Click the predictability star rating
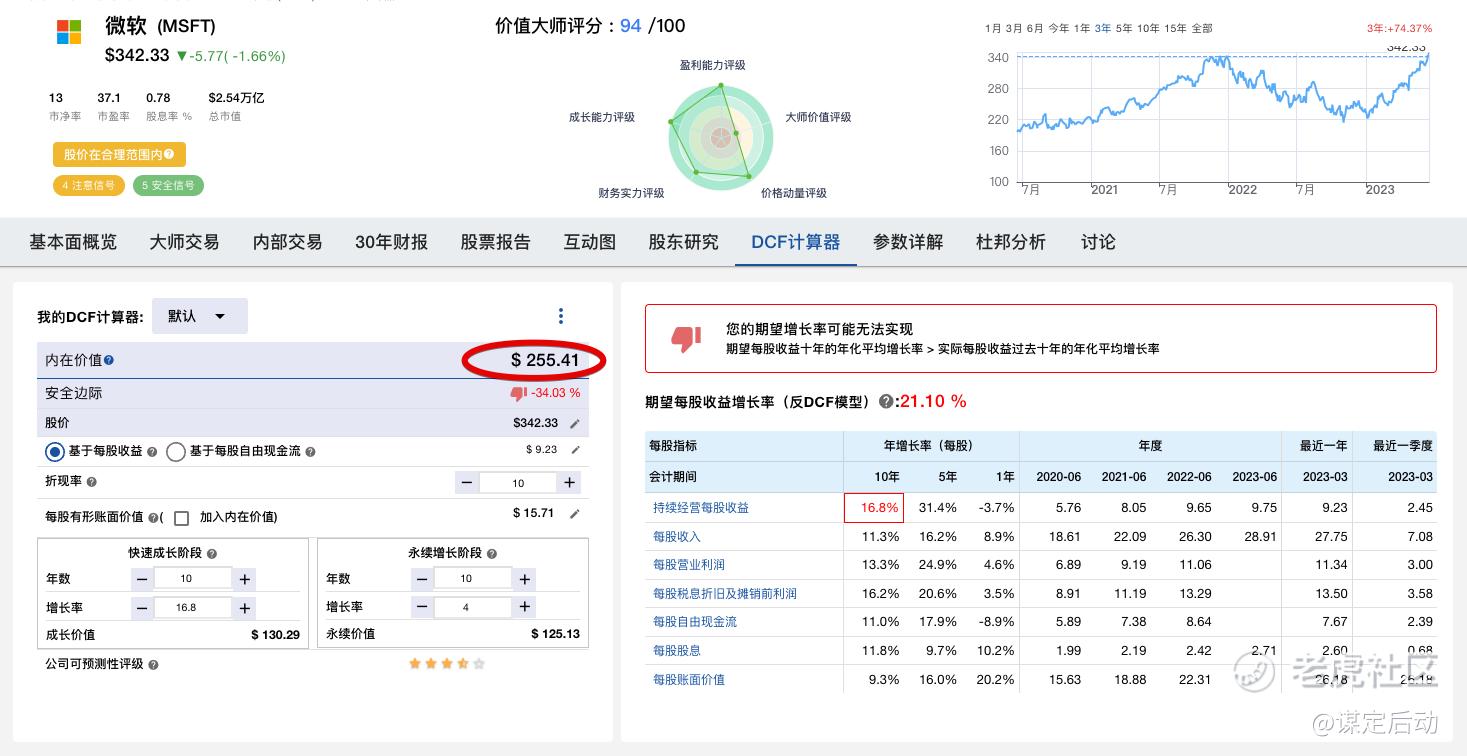 447,663
